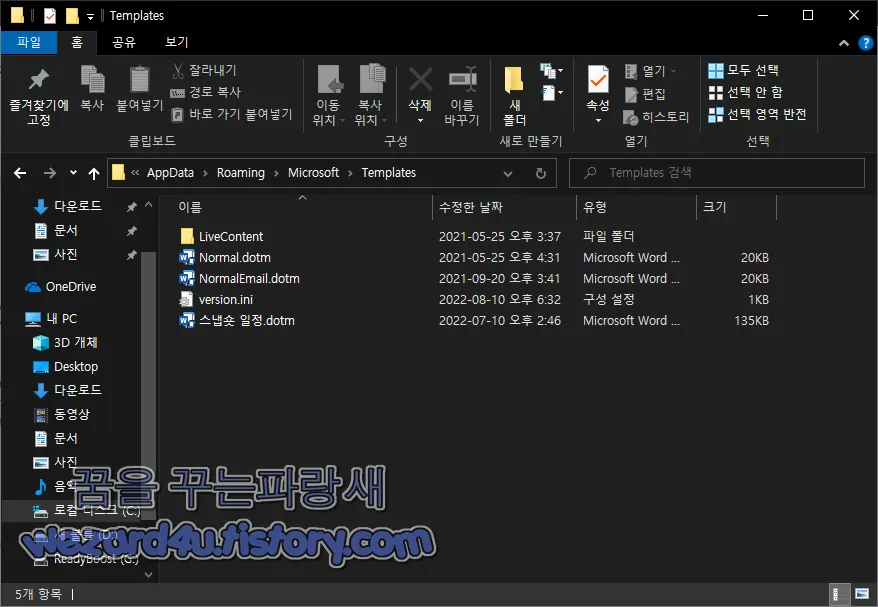Image resolution: width=878 pixels, height=607 pixels.
Task: Open the File (파일) tab
Action: tap(29, 42)
